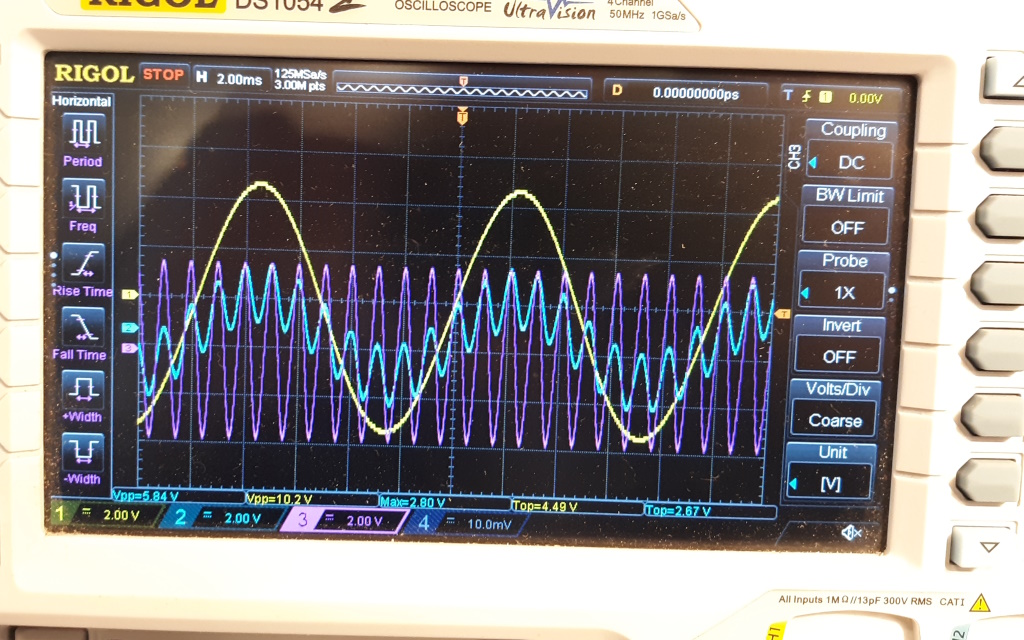This screenshot has height=640, width=1024.
Task: Select the Rise Time measurement icon
Action: (x=84, y=263)
